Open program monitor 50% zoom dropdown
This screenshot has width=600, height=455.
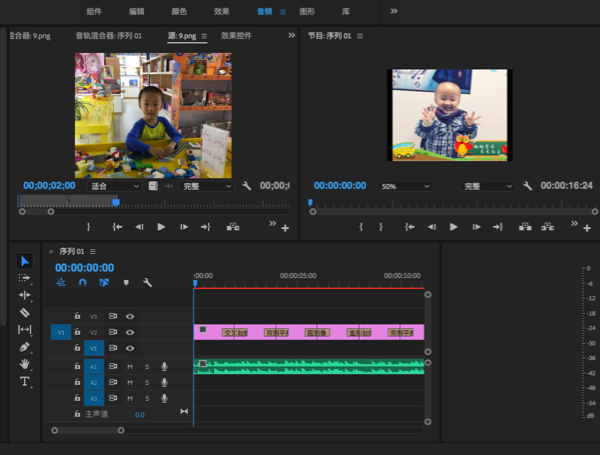coord(405,186)
